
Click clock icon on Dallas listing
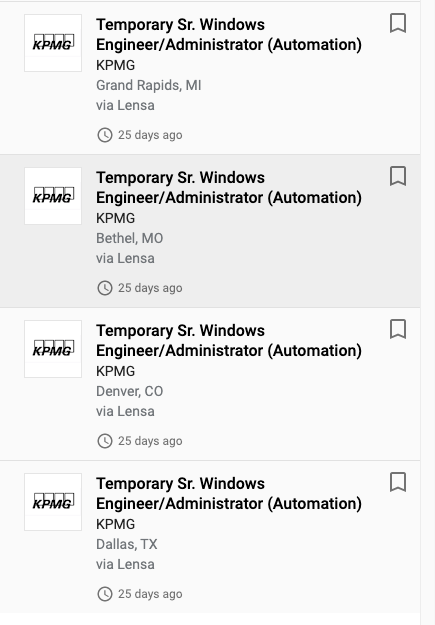tap(105, 594)
